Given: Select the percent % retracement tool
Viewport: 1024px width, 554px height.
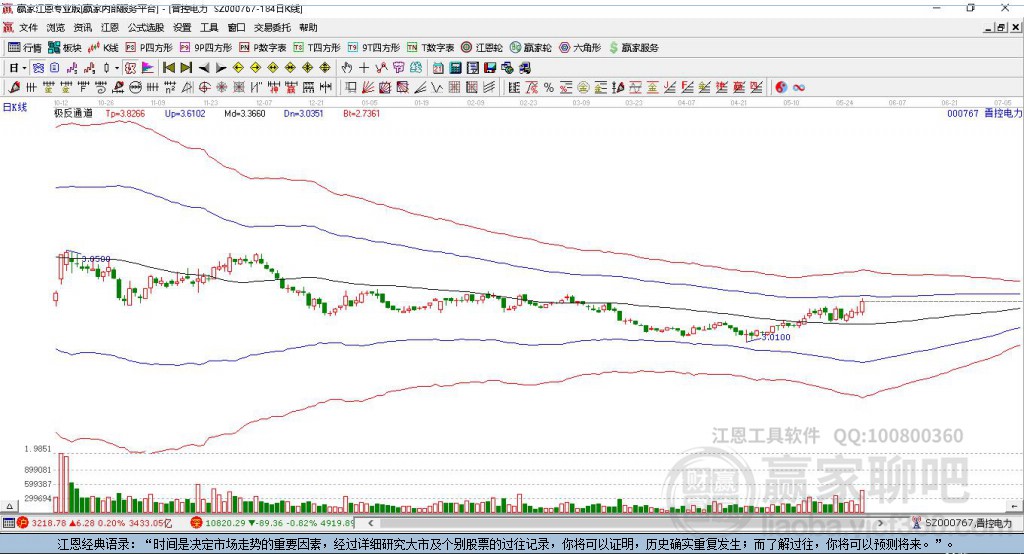Looking at the screenshot, I should pyautogui.click(x=549, y=88).
